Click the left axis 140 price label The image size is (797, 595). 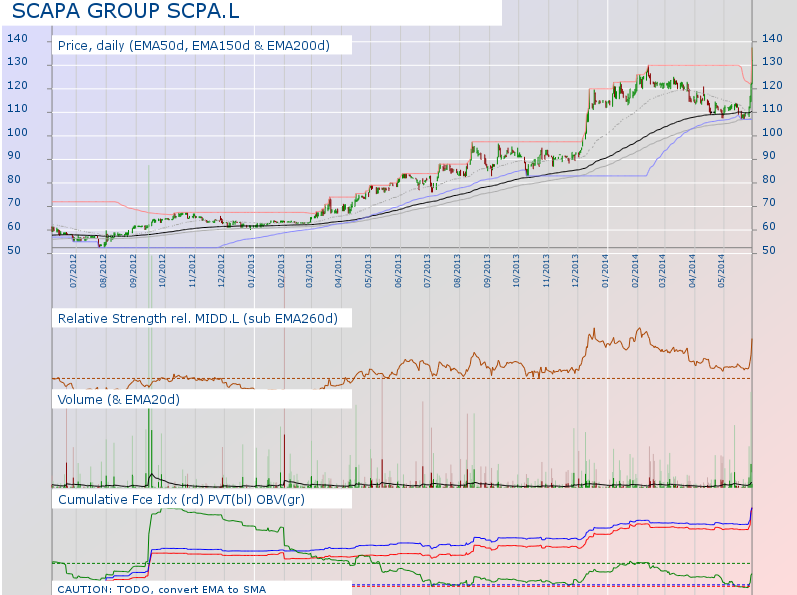click(x=17, y=38)
